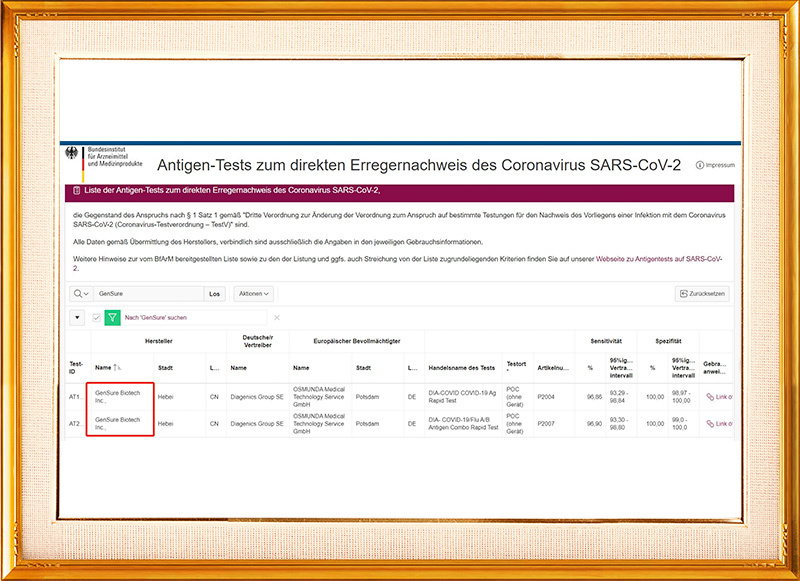Open the magnifier search column dropdown

pos(81,294)
